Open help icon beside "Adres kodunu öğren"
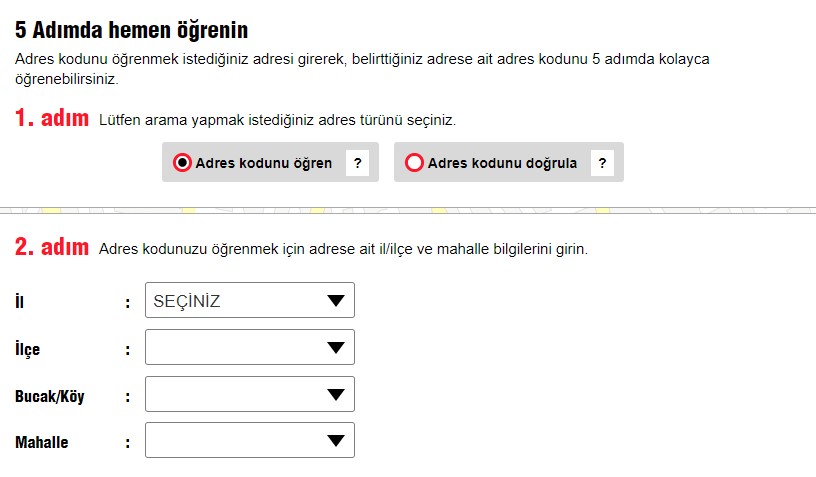 click(x=357, y=163)
